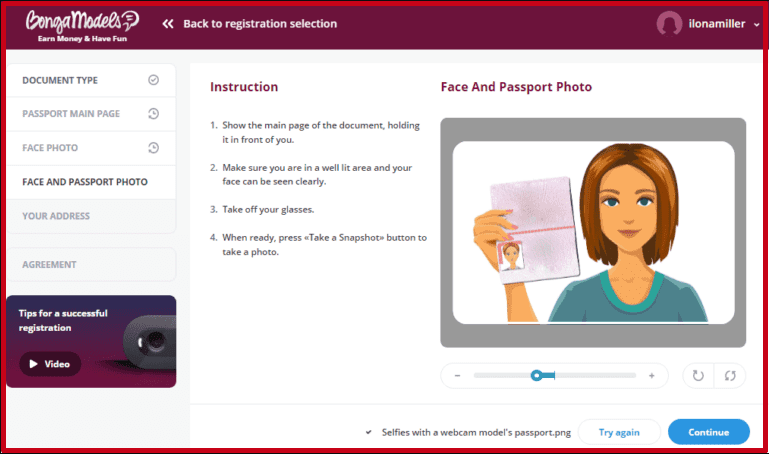Click the rotate image clockwise icon
Viewport: 769px width, 454px height.
click(698, 376)
